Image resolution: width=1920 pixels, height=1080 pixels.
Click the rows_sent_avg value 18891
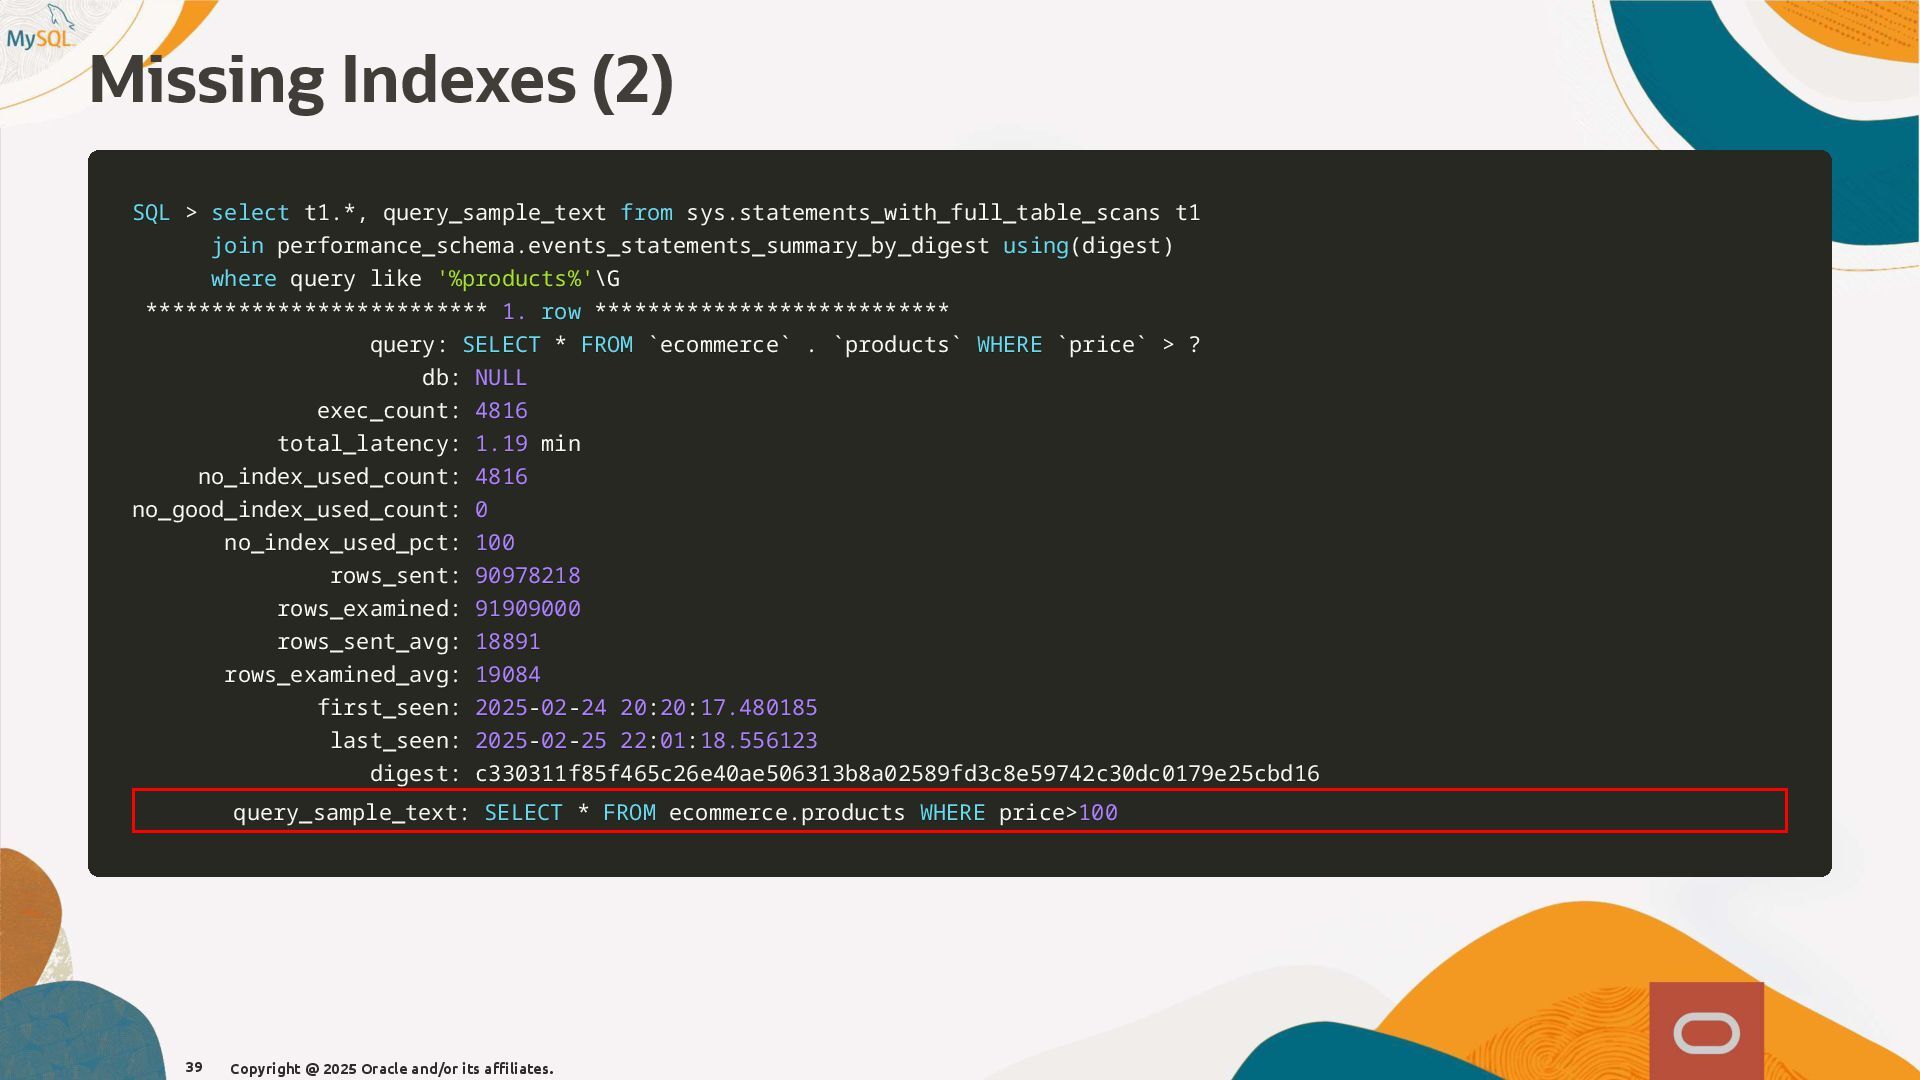click(508, 642)
